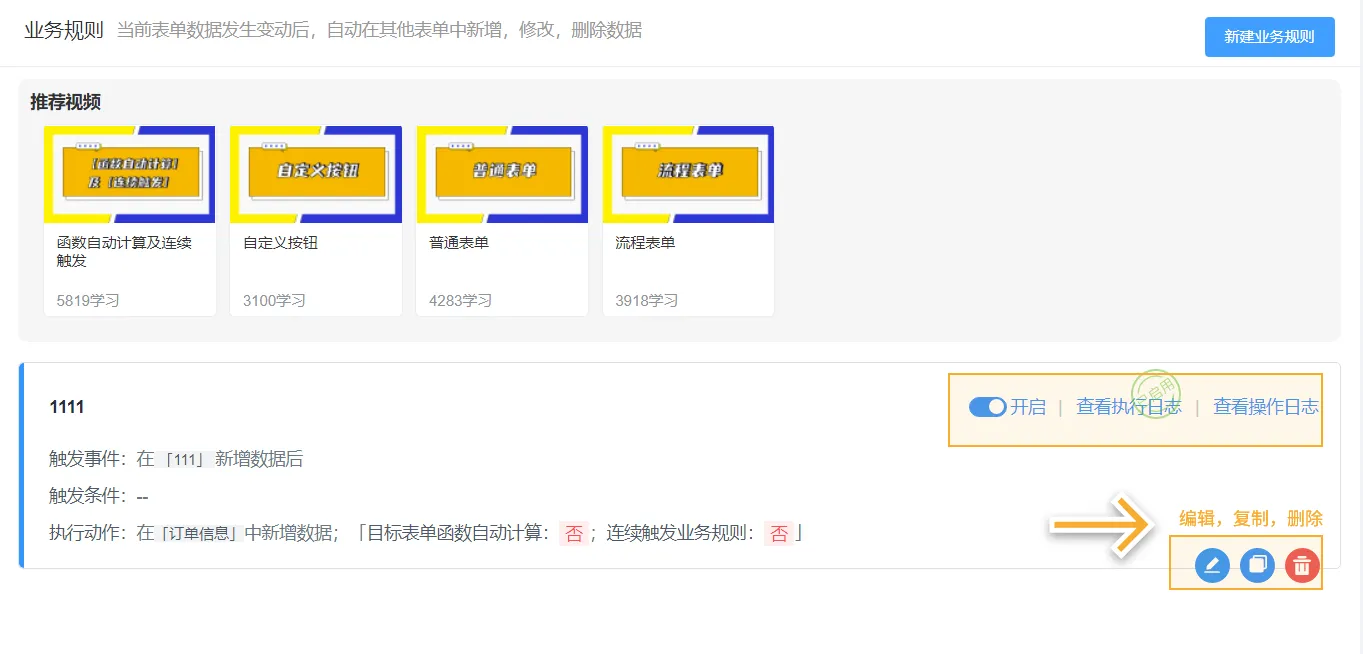
Task: Toggle the 开启 switch off
Action: (x=987, y=407)
